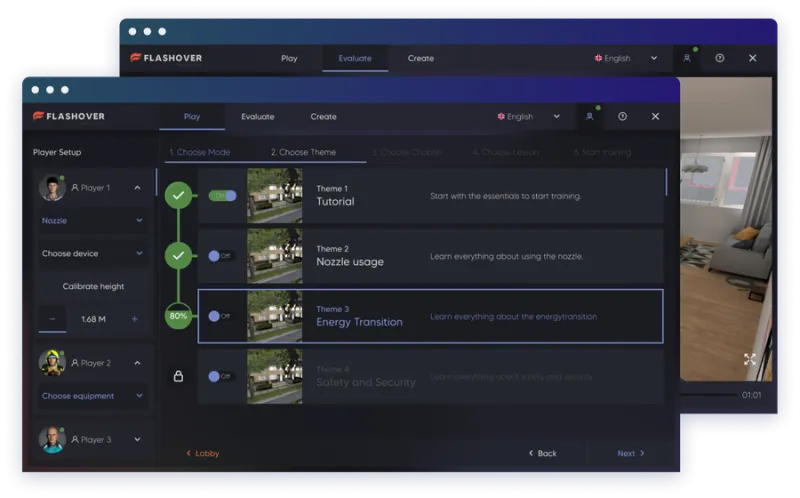Select the Theme 2 Nozzle usage title

click(x=350, y=262)
